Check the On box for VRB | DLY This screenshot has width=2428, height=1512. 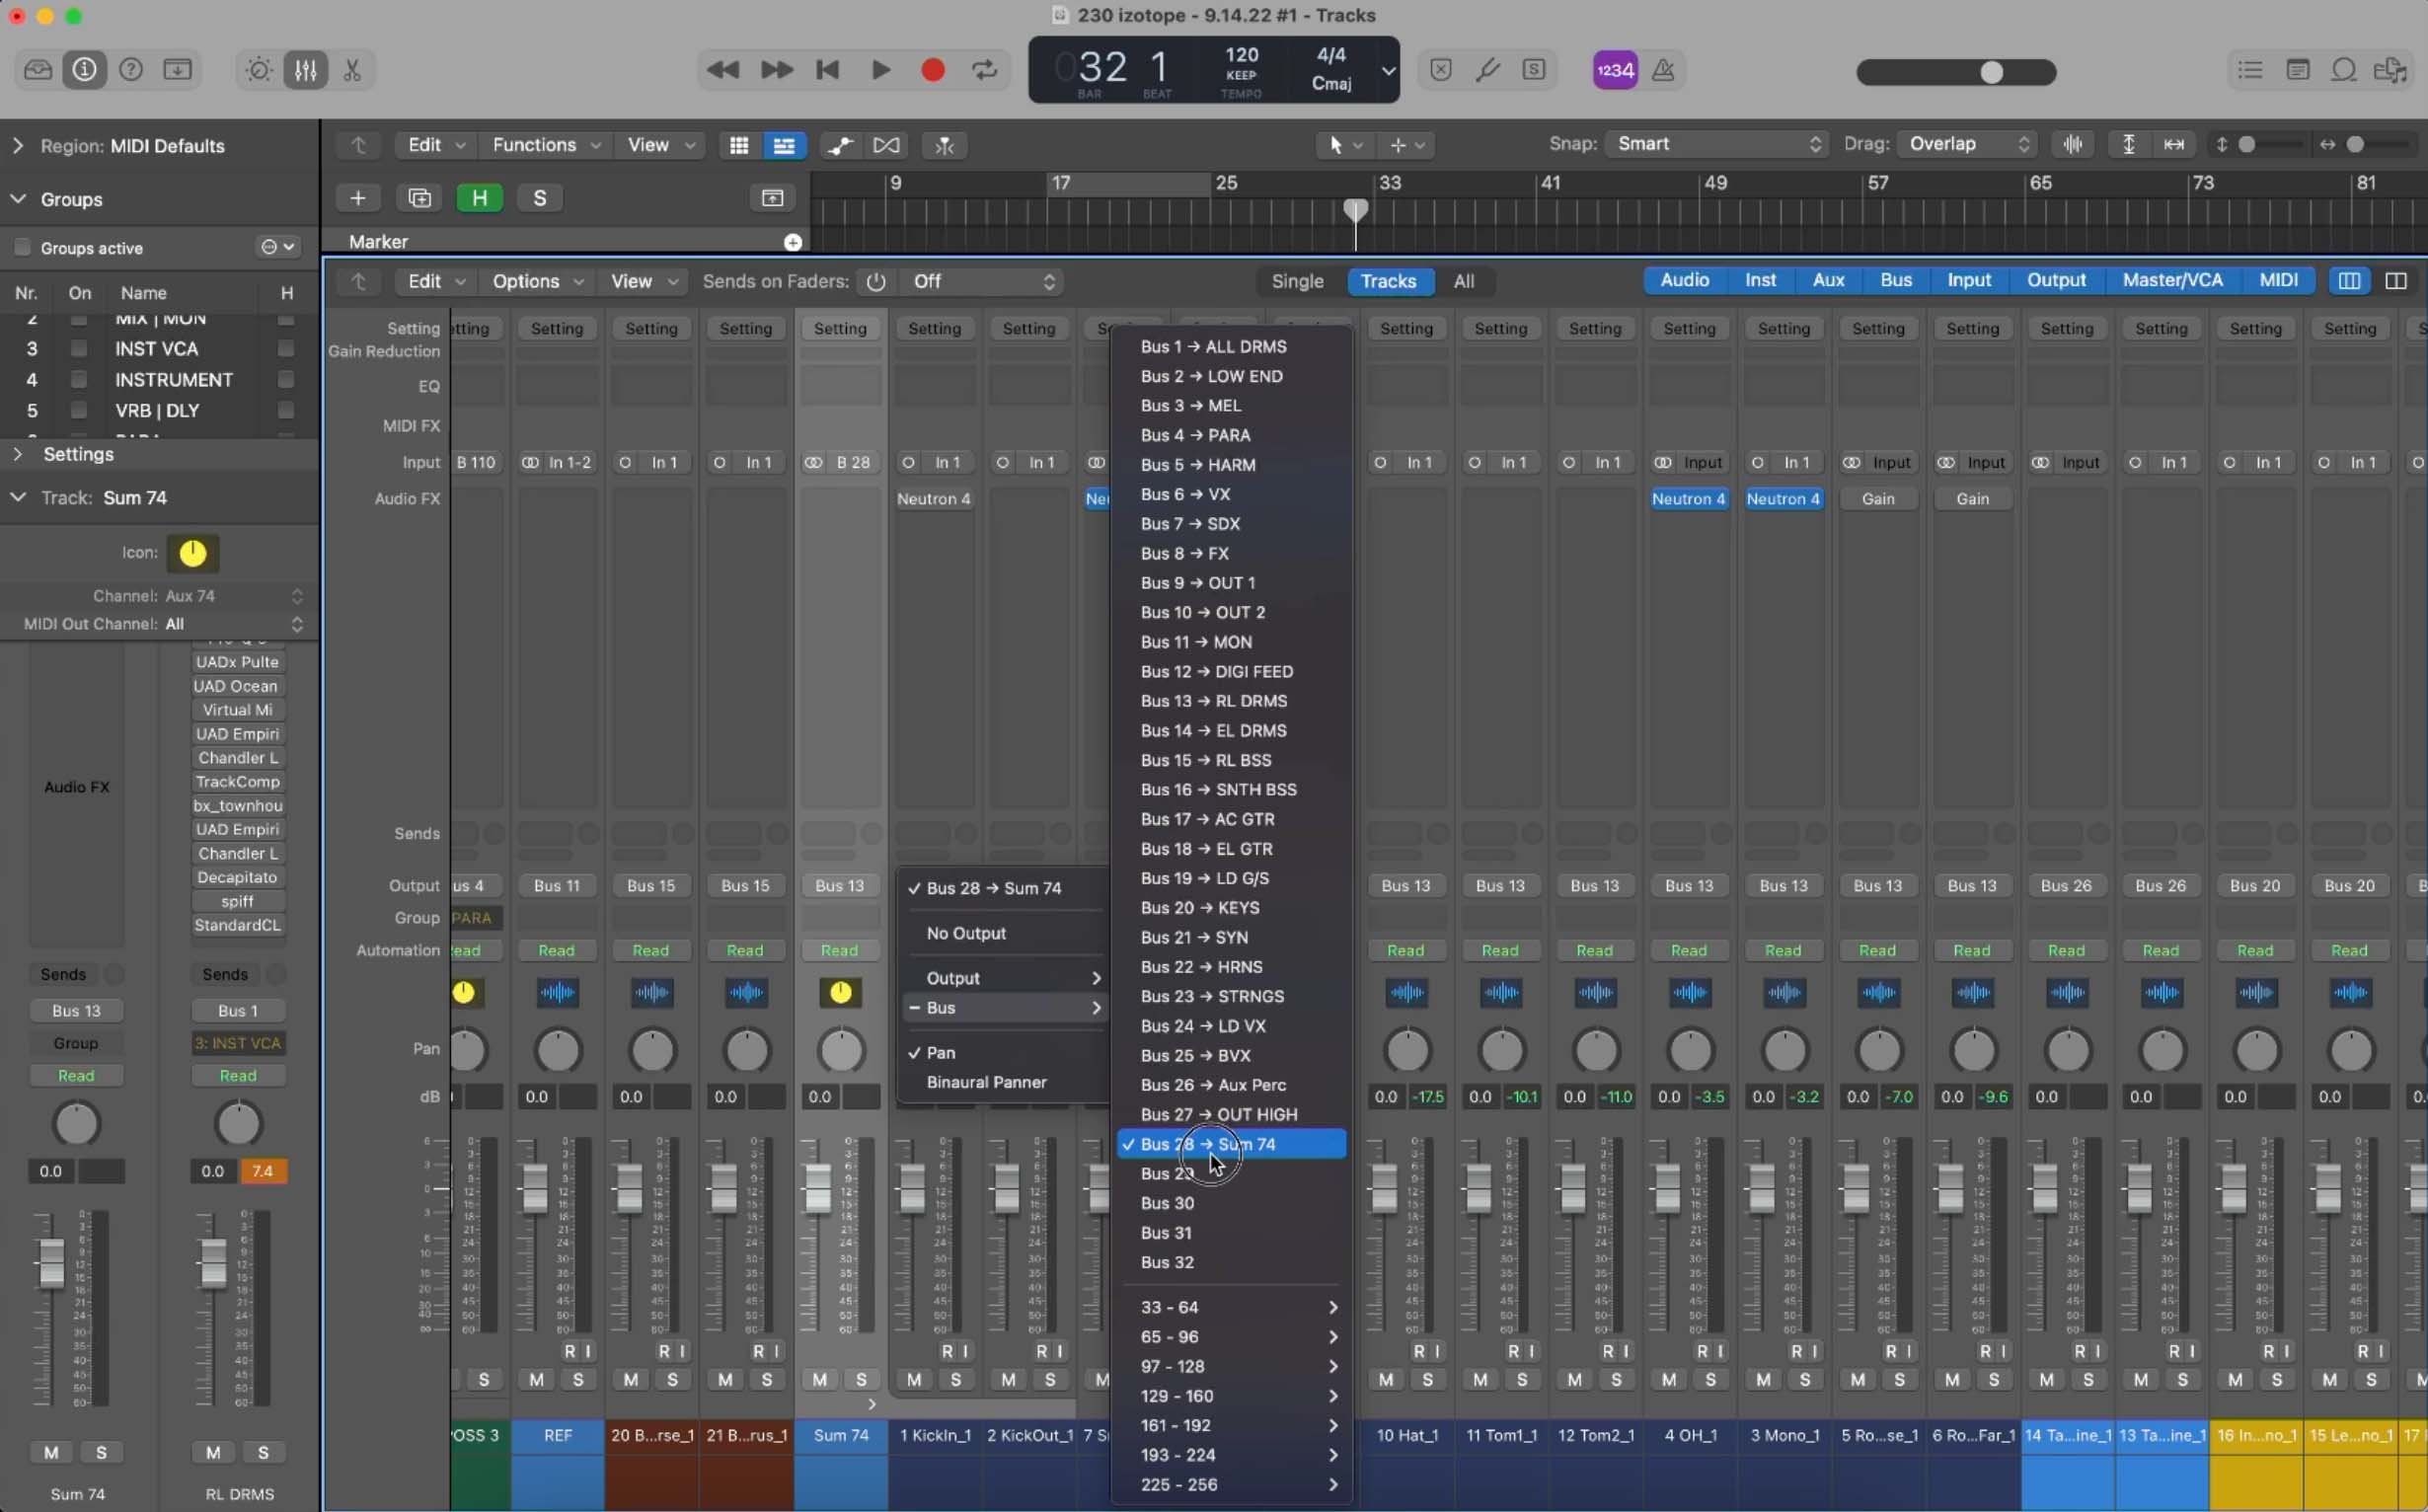click(78, 410)
